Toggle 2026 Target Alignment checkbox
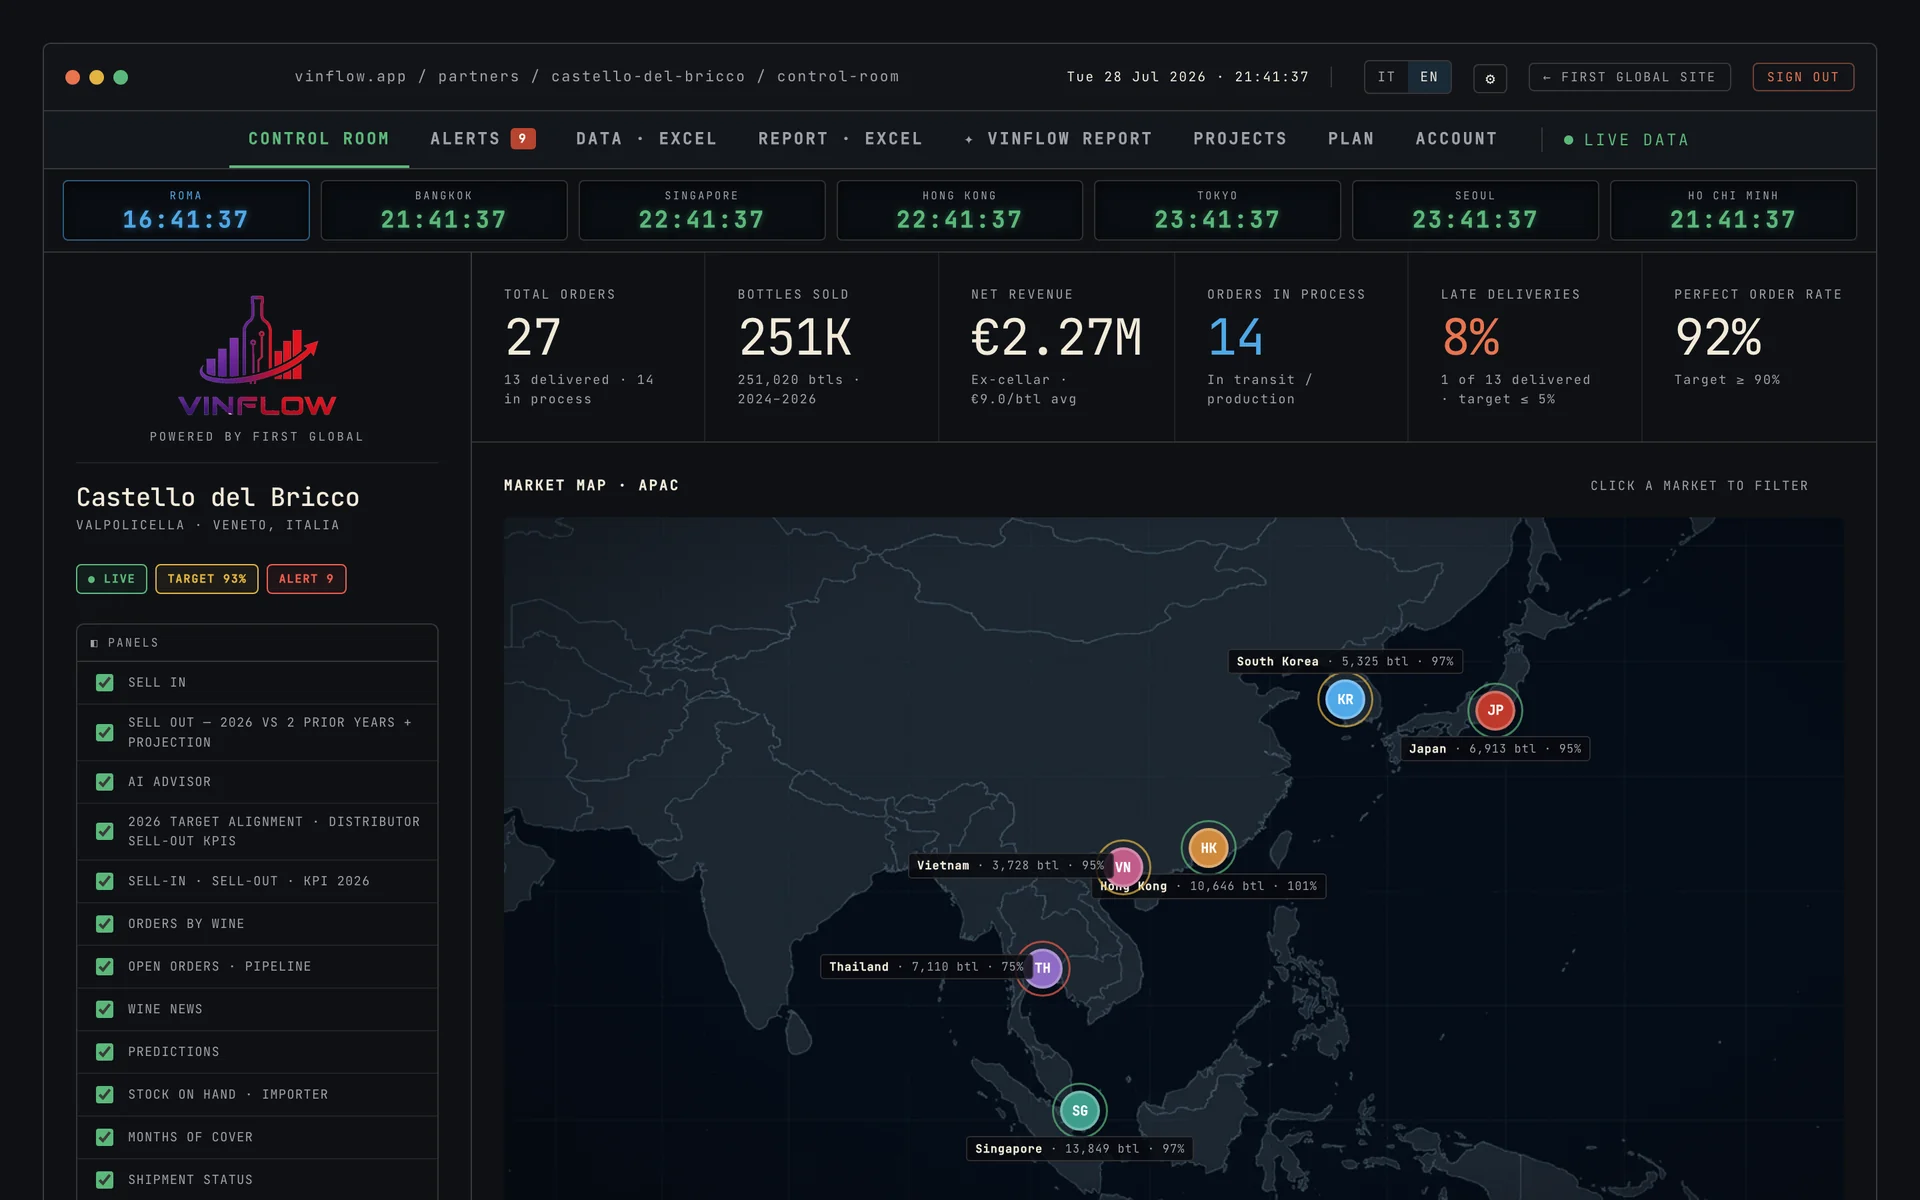The width and height of the screenshot is (1920, 1200). pos(104,831)
